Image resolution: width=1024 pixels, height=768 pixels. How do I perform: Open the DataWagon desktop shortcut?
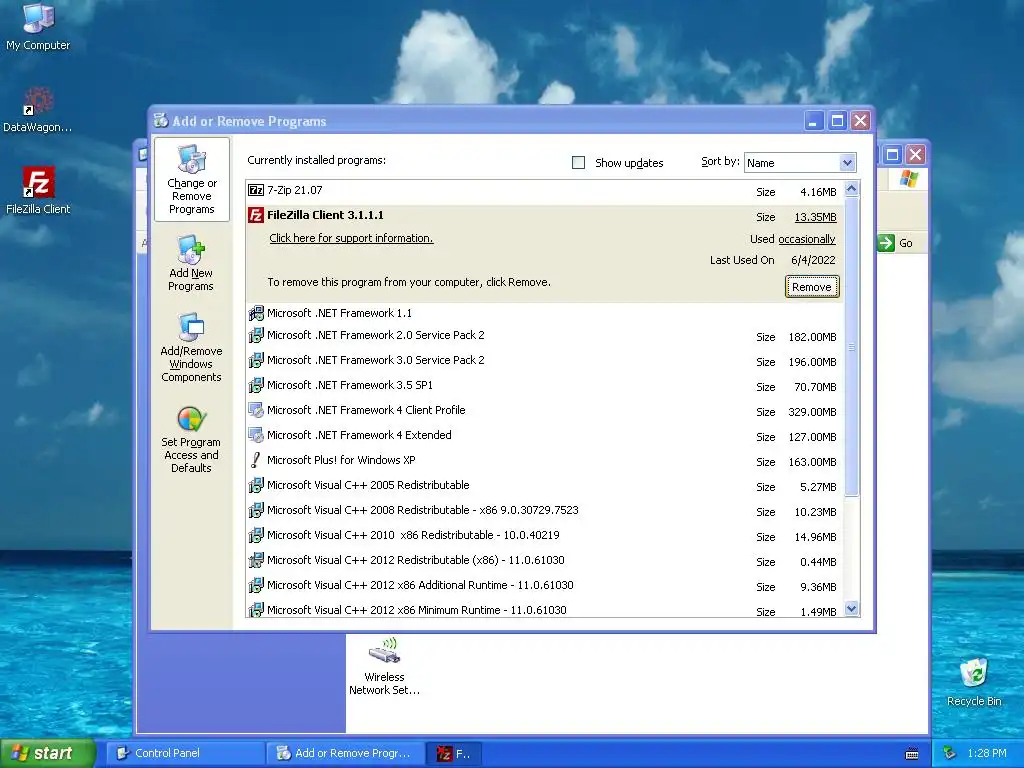(x=38, y=110)
